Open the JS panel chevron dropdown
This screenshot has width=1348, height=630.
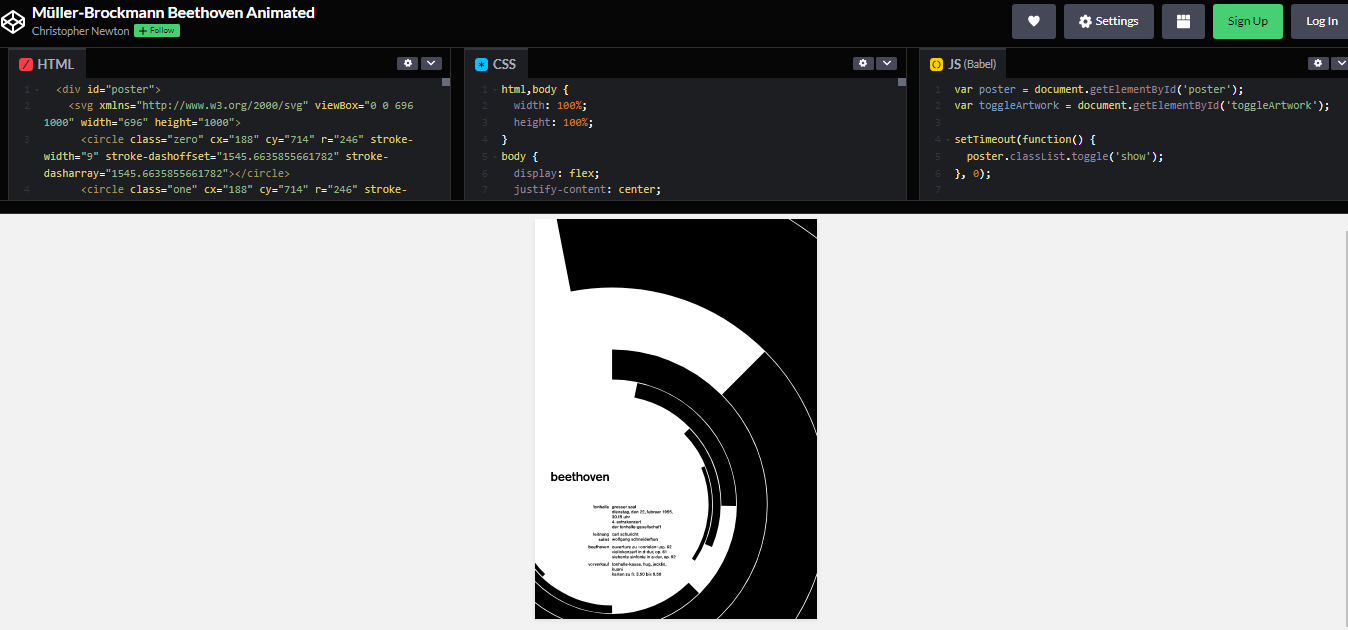coord(1340,63)
